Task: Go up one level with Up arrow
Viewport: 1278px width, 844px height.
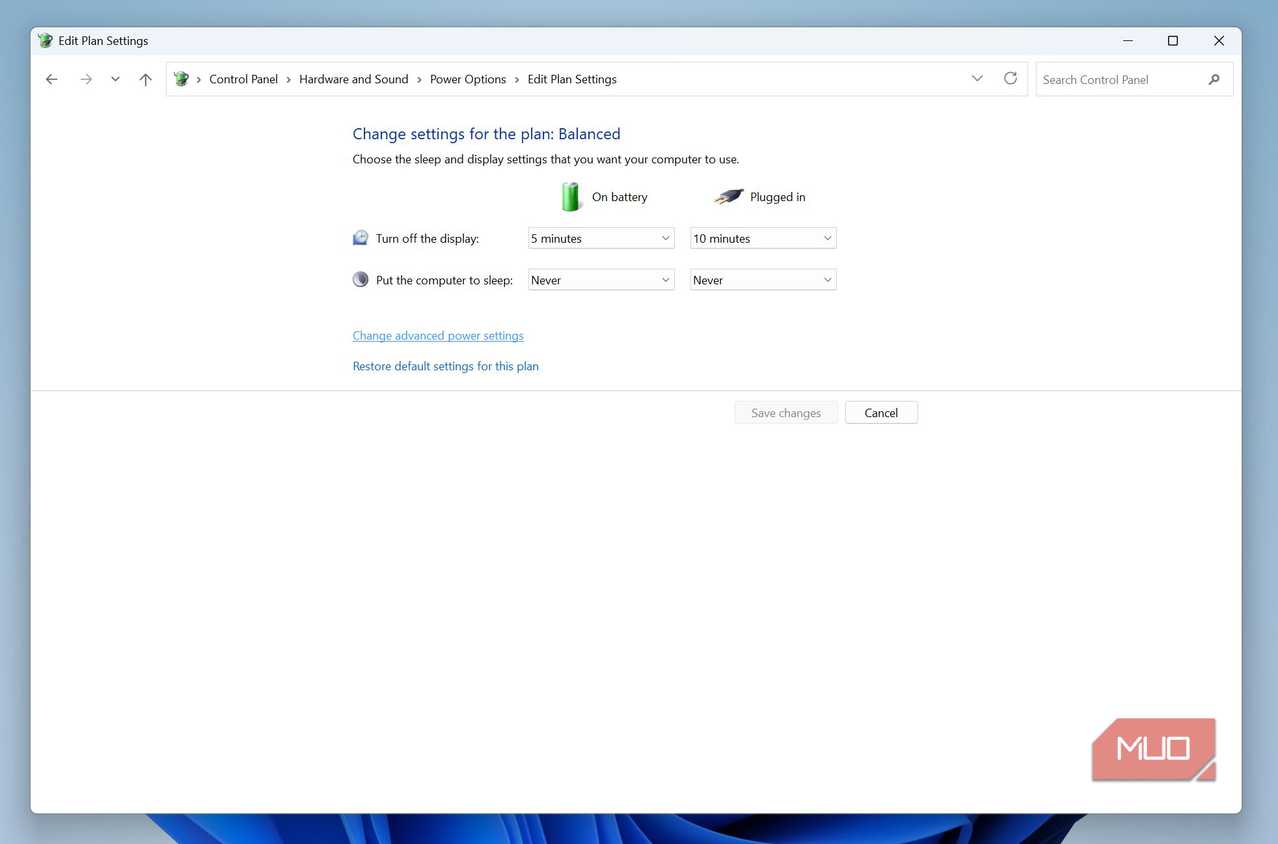Action: pos(145,79)
